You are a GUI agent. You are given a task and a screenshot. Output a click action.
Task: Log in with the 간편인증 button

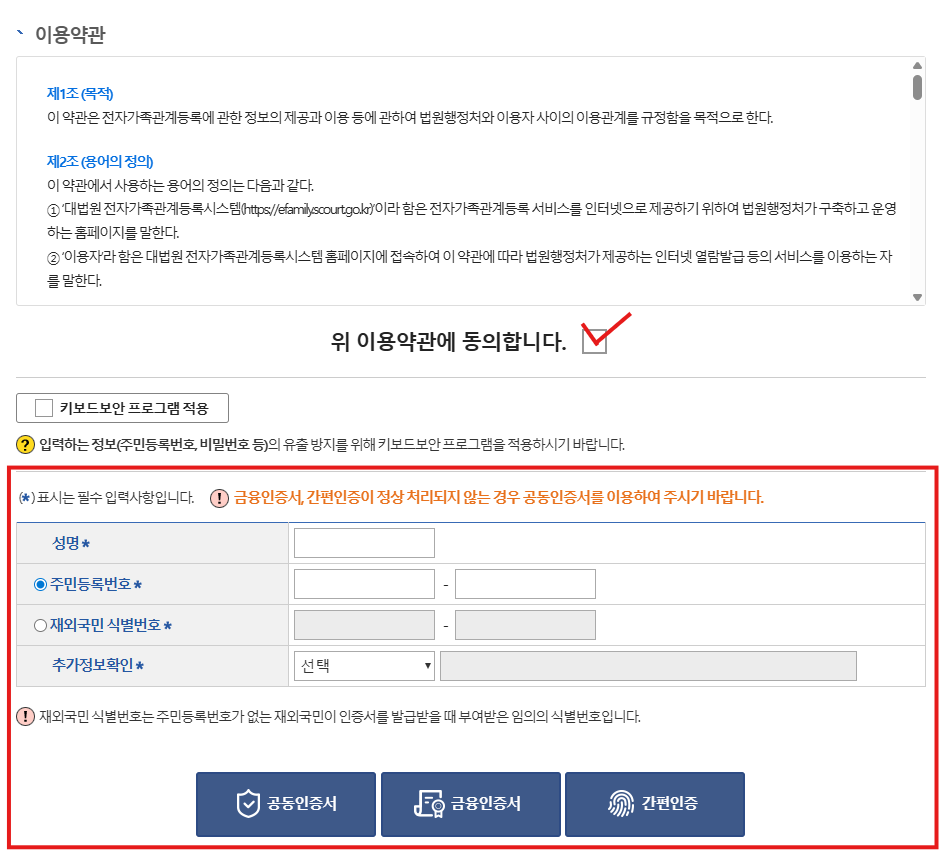(x=655, y=804)
